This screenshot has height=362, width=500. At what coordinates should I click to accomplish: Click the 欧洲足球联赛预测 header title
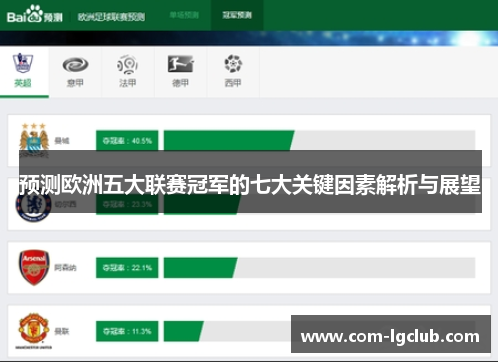tap(111, 17)
